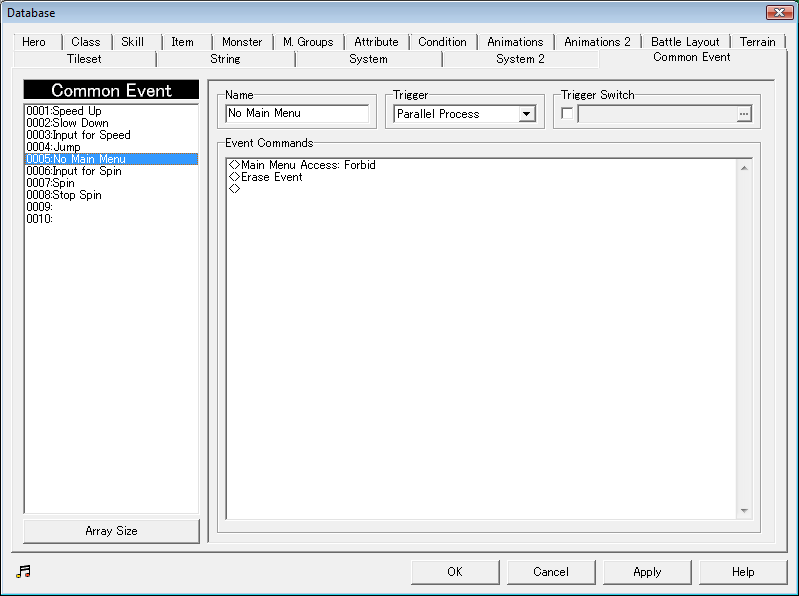799x596 pixels.
Task: Switch to the Monster tab
Action: tap(242, 42)
